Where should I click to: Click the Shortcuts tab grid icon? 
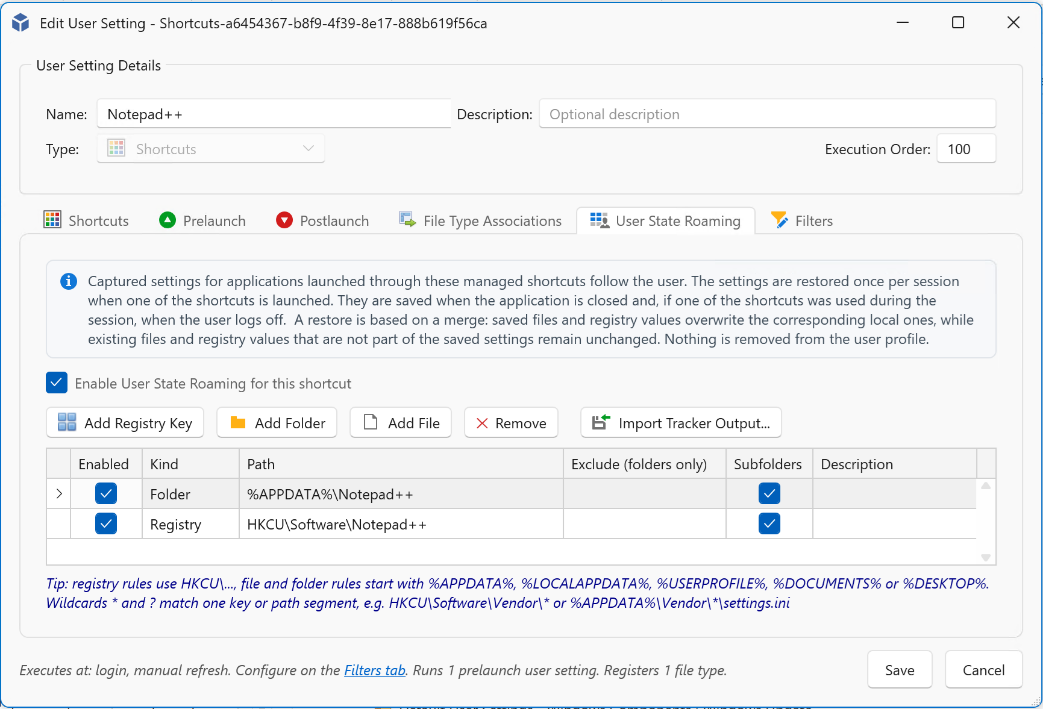click(x=52, y=219)
